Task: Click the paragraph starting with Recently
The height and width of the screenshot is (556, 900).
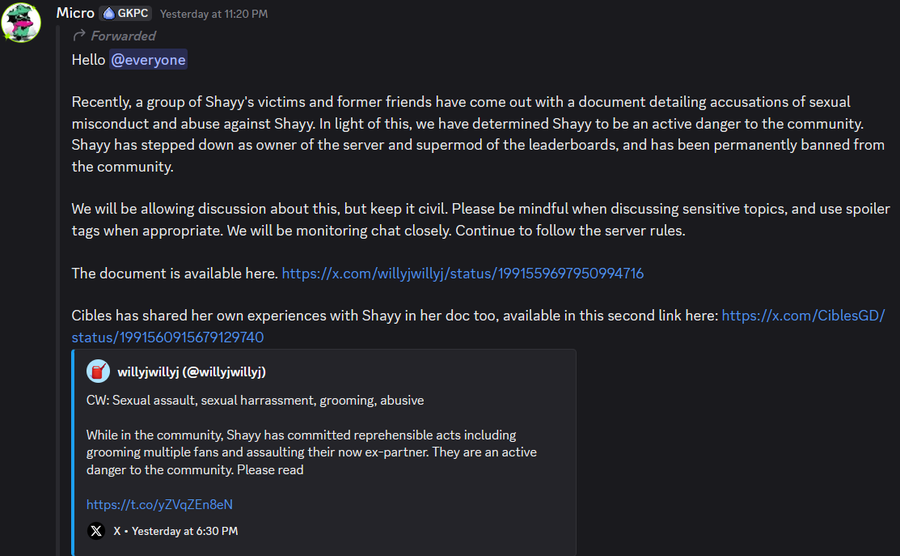Action: click(462, 135)
